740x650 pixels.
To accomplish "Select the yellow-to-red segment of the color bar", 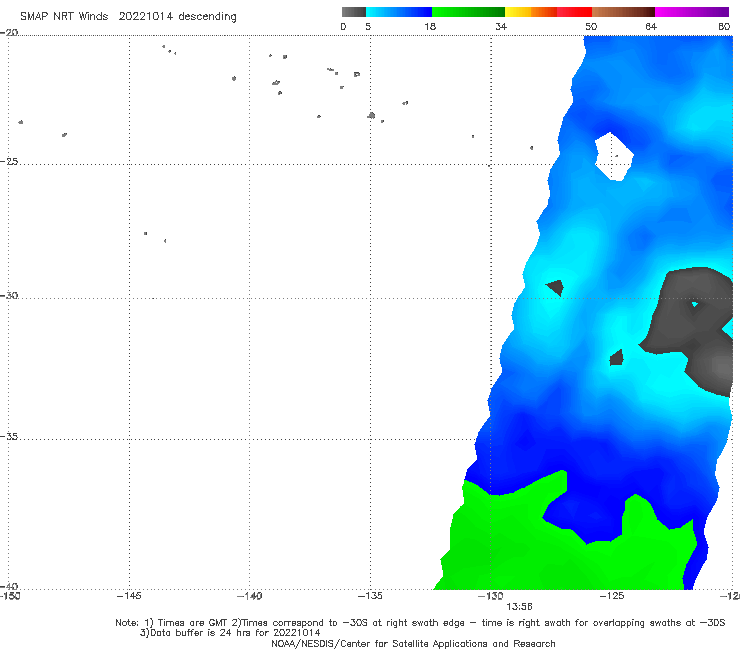I will tap(548, 12).
